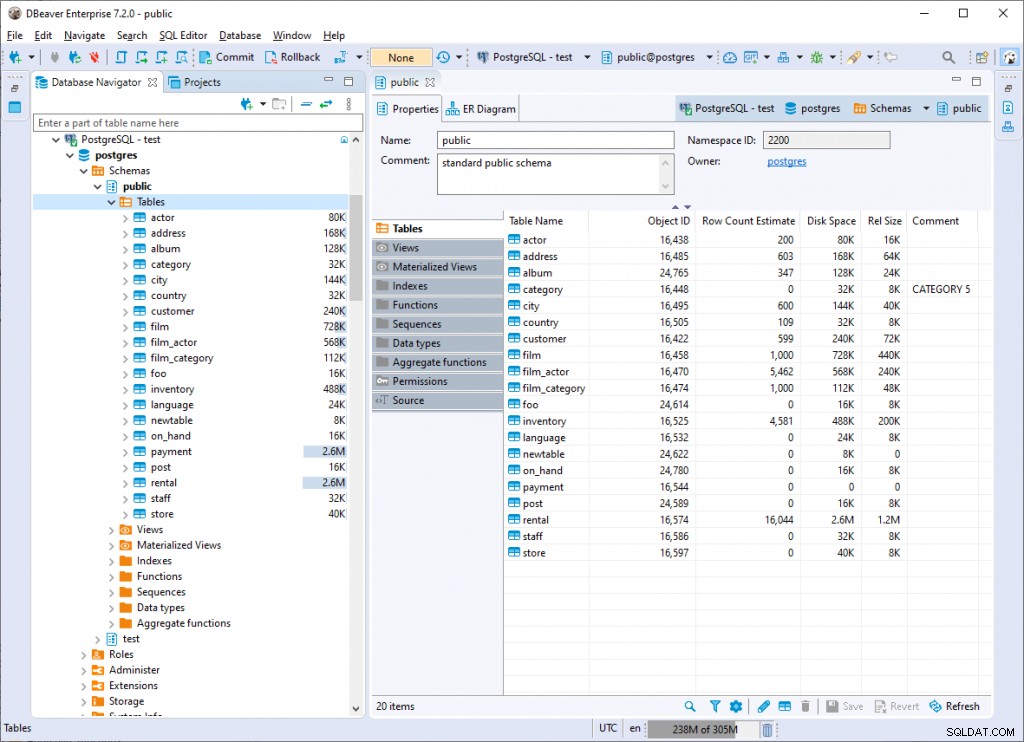Close the public editor tab
Screen dimensions: 1024x742
point(430,82)
